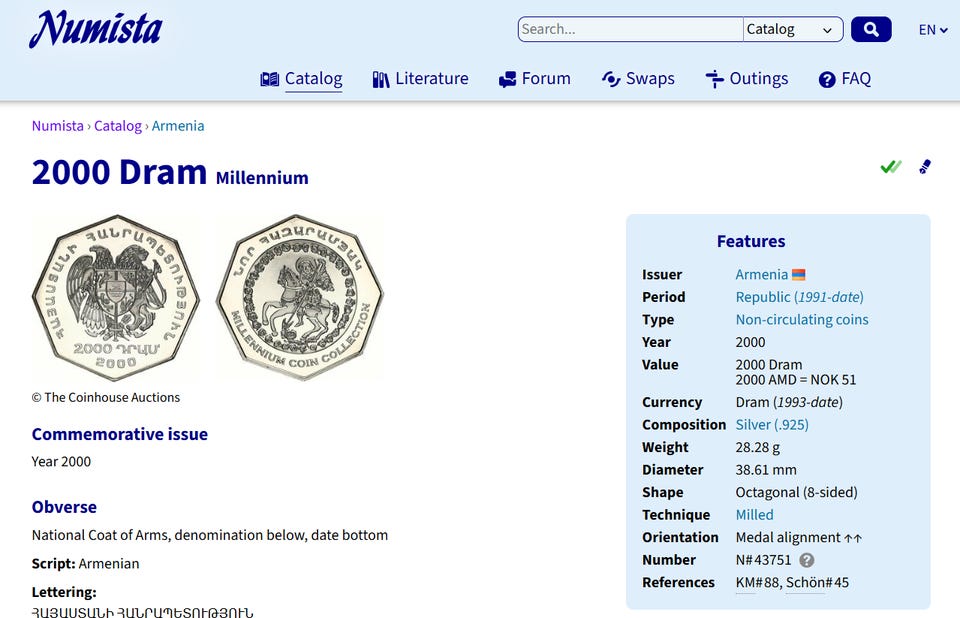Click the question mark next to N#43751
This screenshot has height=618, width=960.
click(x=807, y=560)
